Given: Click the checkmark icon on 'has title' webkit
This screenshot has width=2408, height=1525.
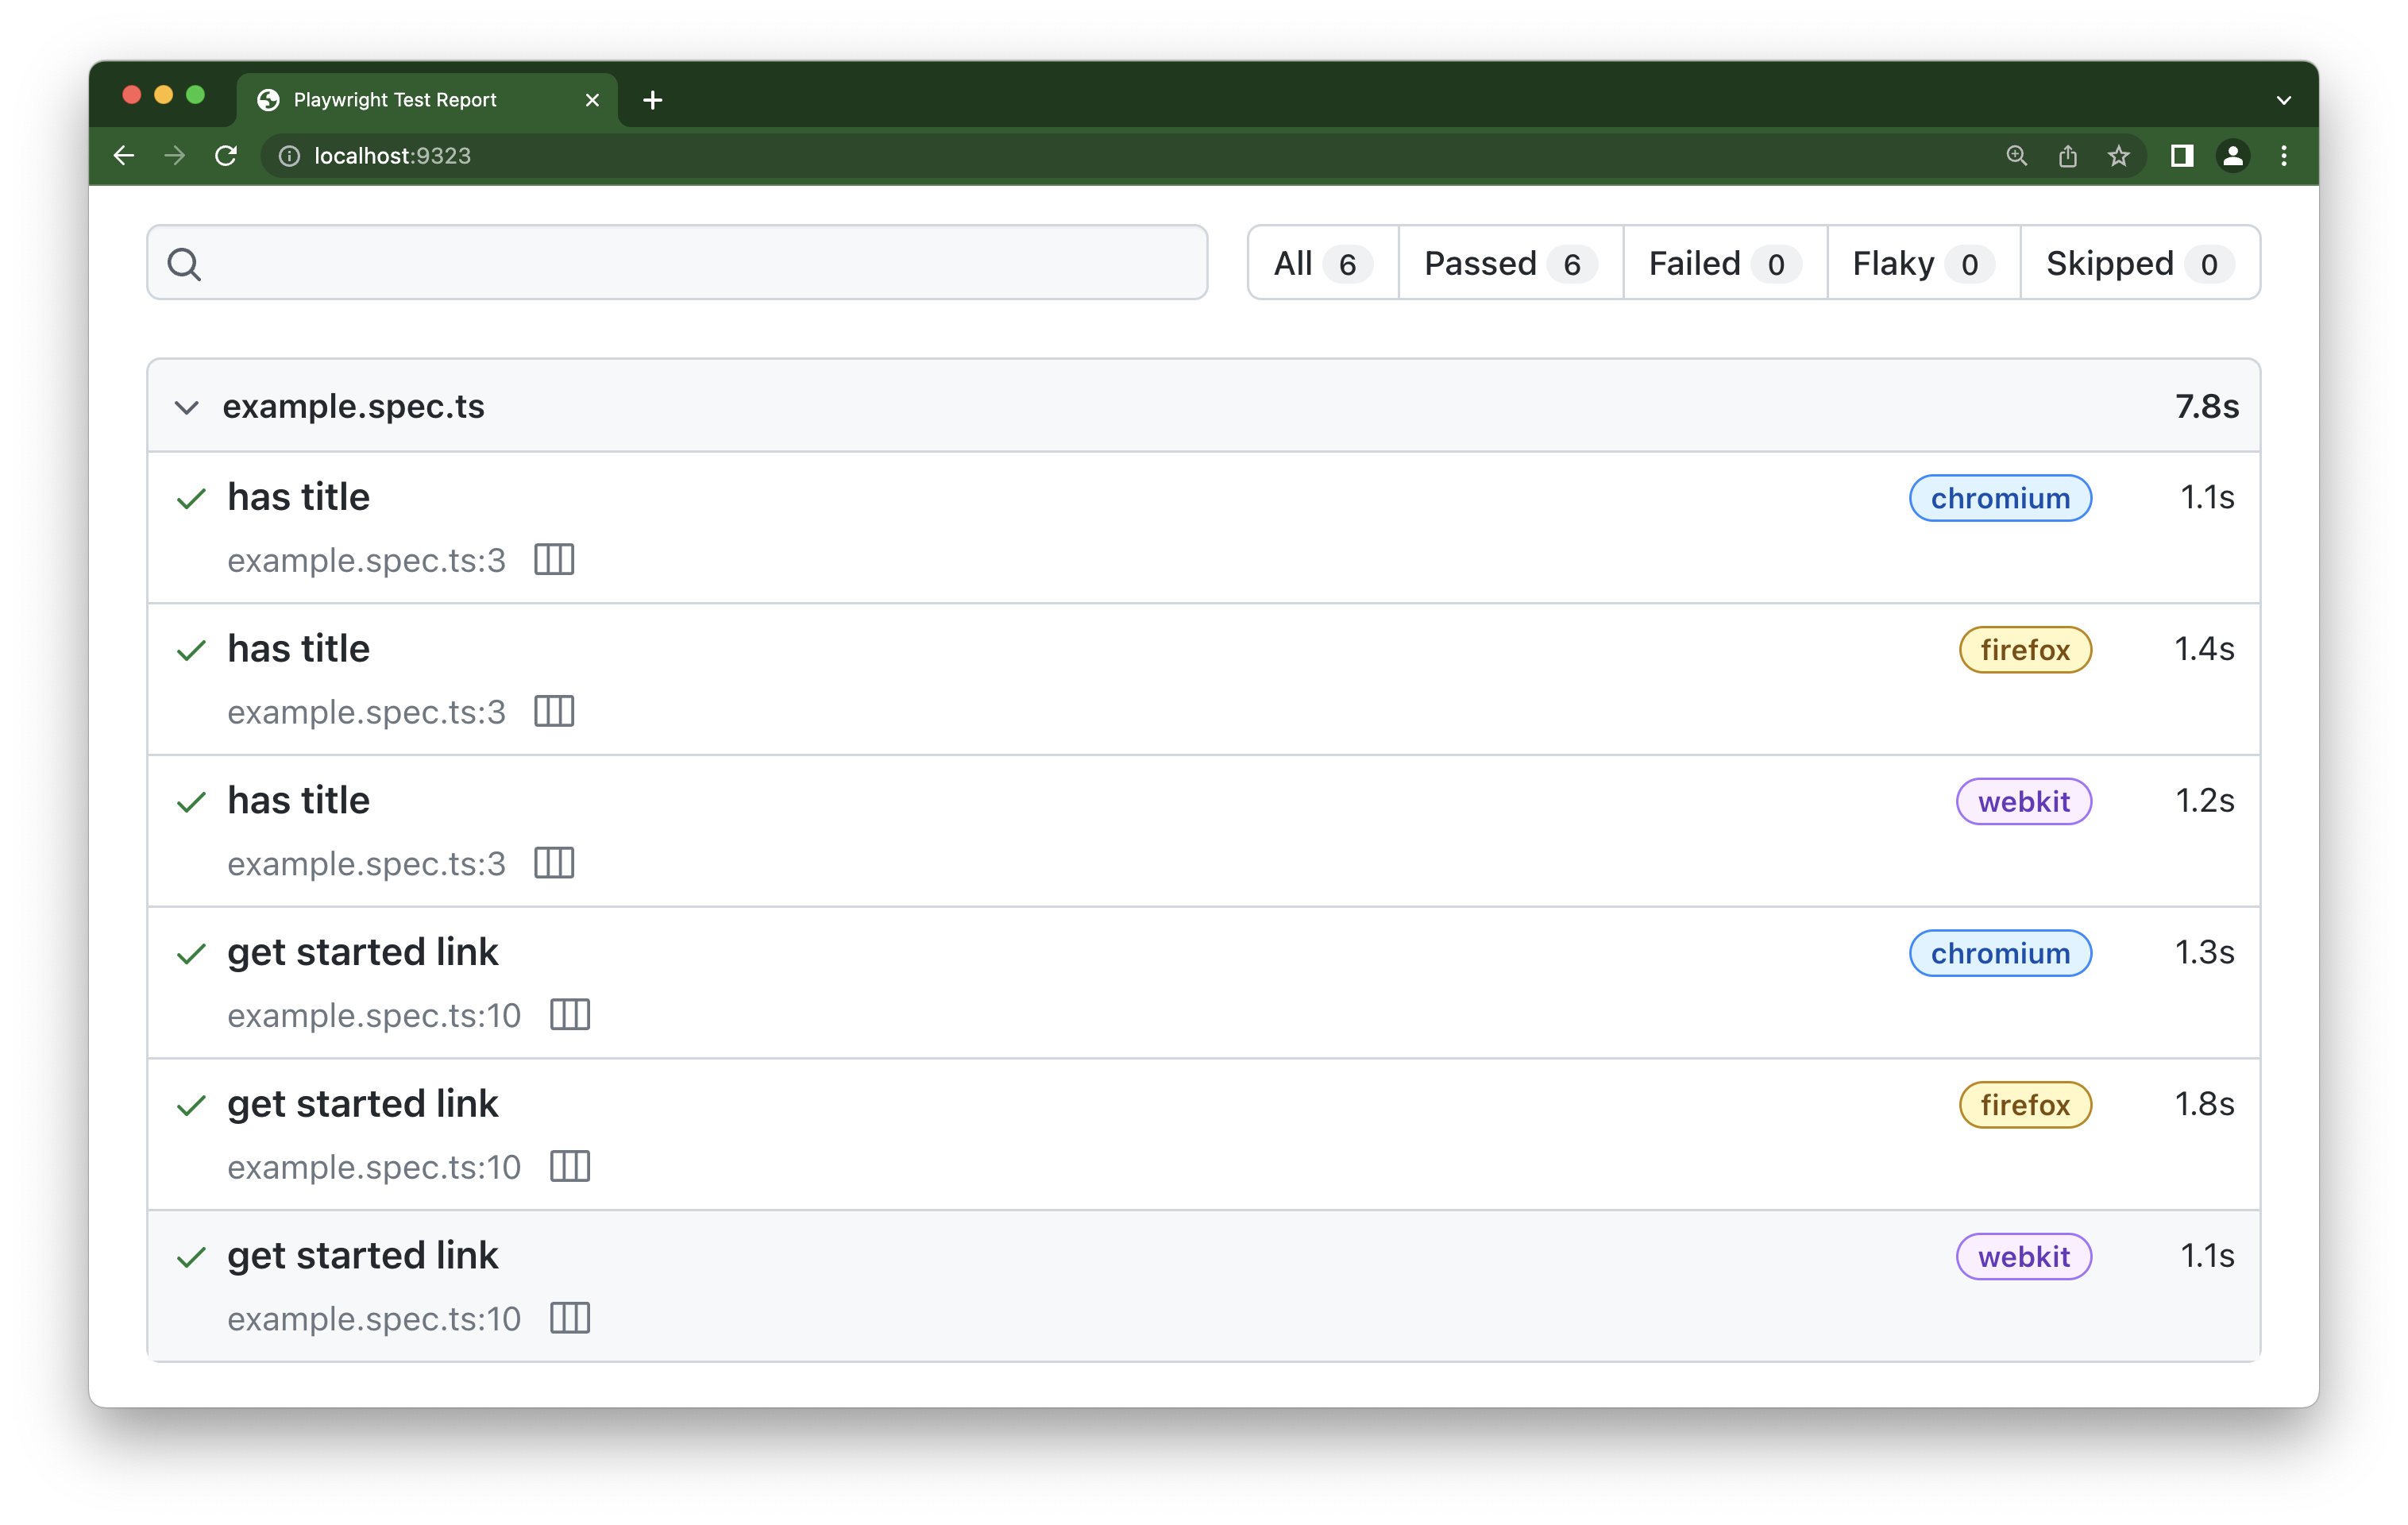Looking at the screenshot, I should tap(193, 801).
